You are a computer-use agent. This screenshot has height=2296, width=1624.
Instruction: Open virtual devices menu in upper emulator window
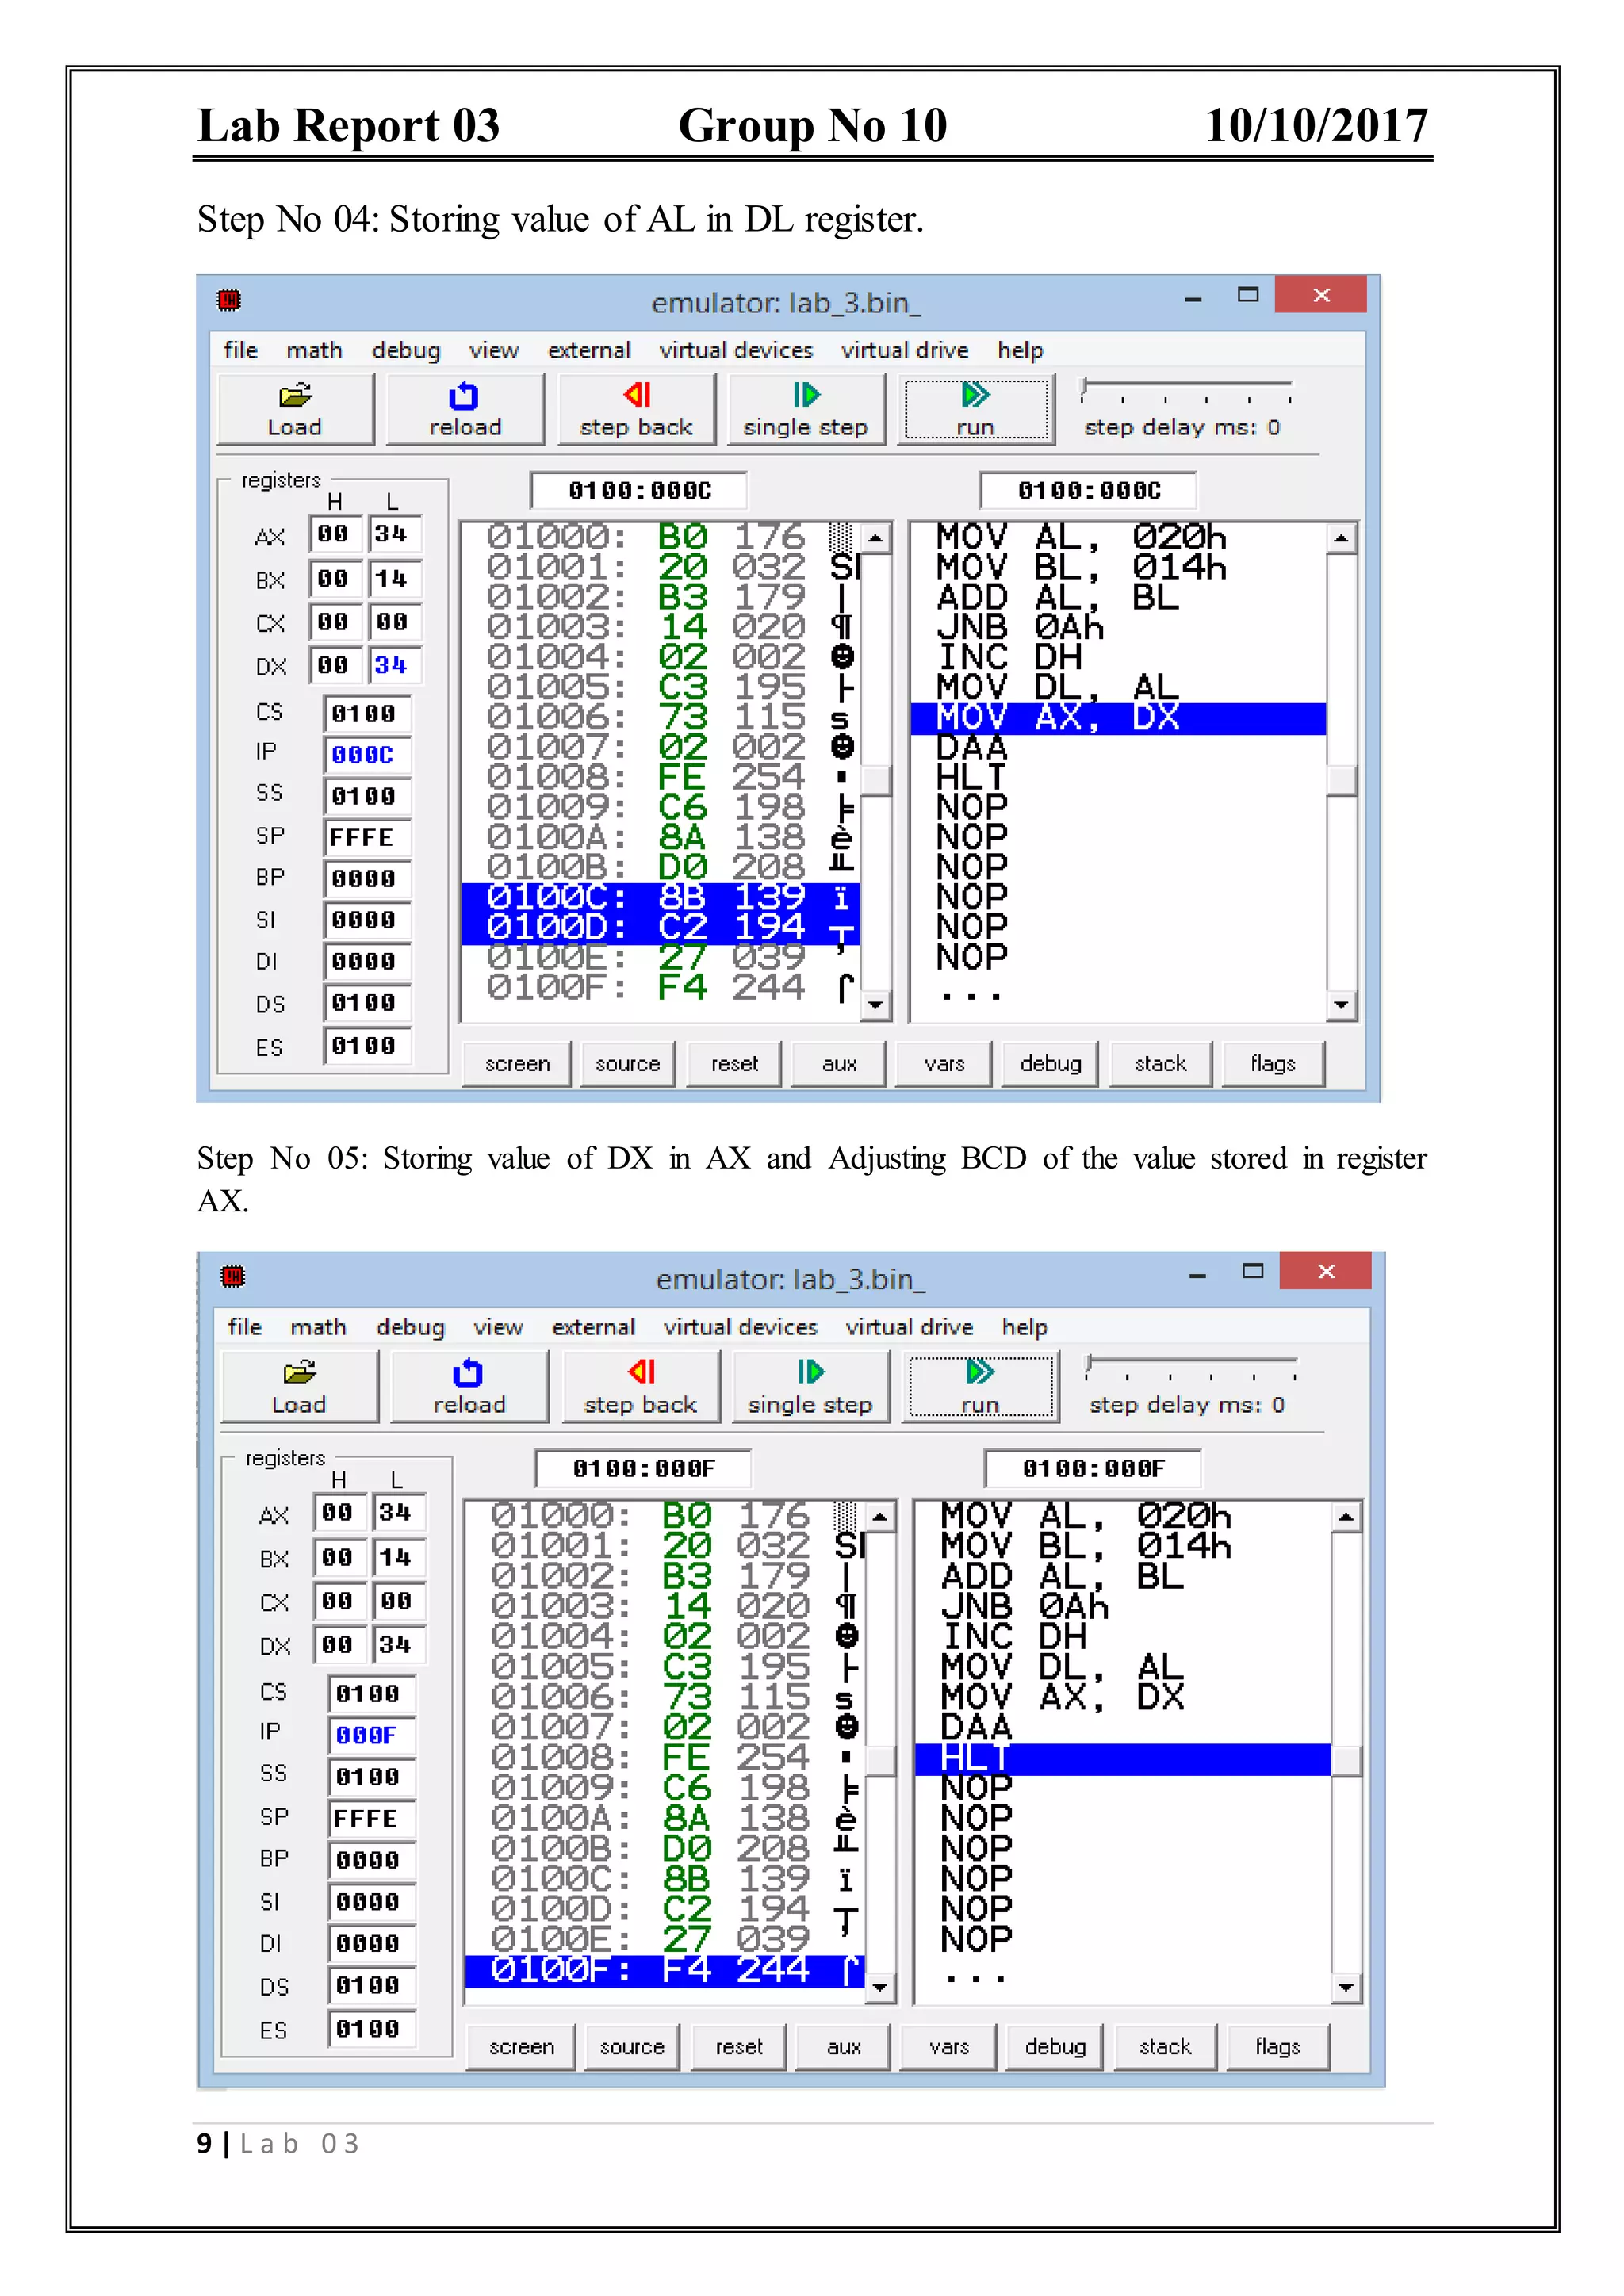point(736,350)
